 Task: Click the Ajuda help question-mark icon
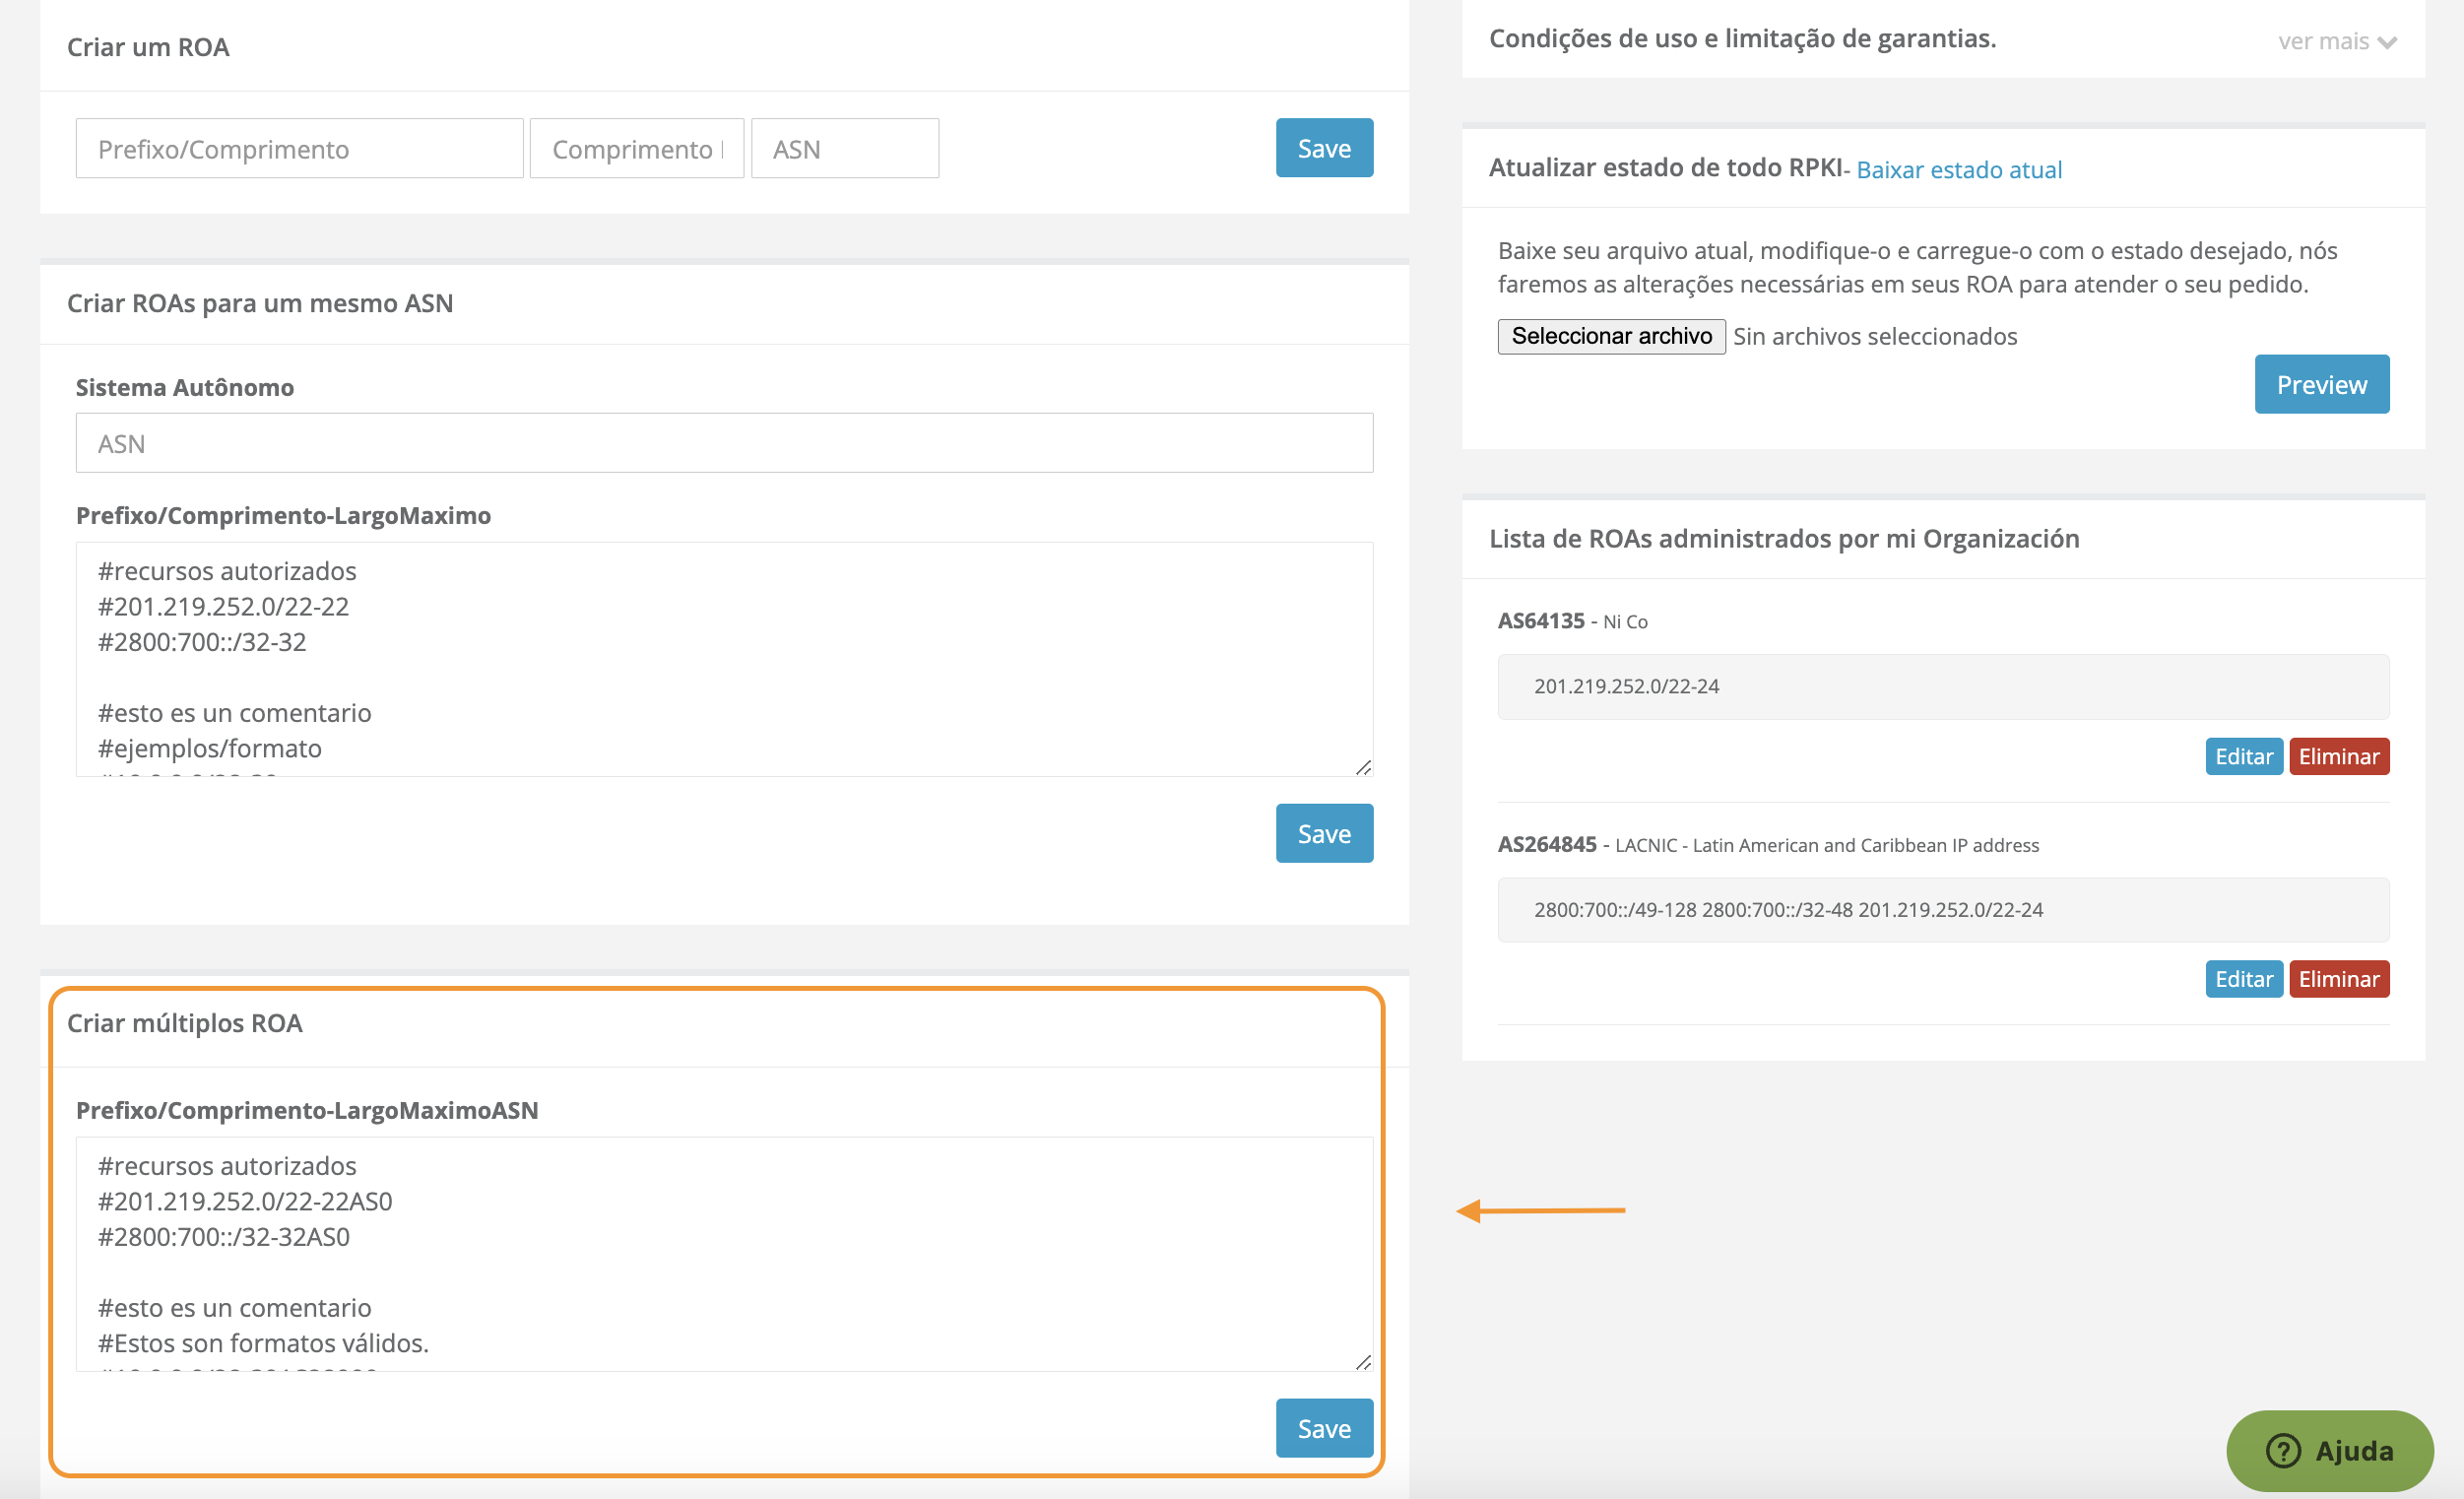[2283, 1450]
